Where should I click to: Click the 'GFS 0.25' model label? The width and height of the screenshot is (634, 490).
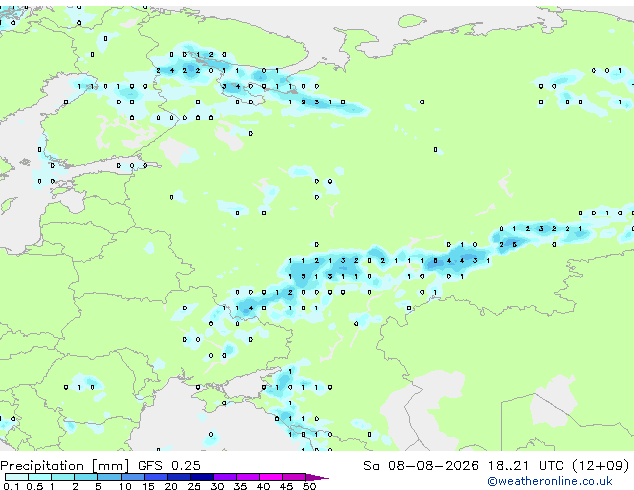[x=169, y=466]
